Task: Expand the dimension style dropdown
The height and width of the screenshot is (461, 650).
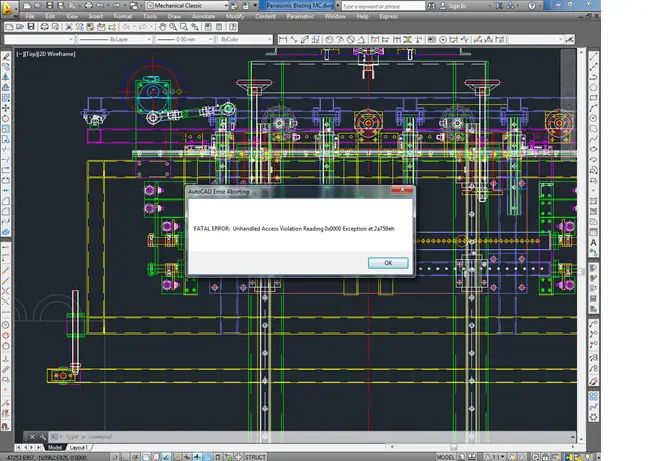Action: (x=561, y=39)
